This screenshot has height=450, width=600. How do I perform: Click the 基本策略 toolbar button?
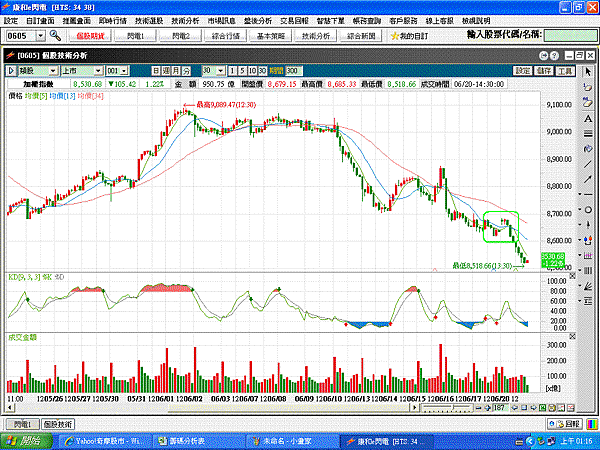[x=271, y=36]
